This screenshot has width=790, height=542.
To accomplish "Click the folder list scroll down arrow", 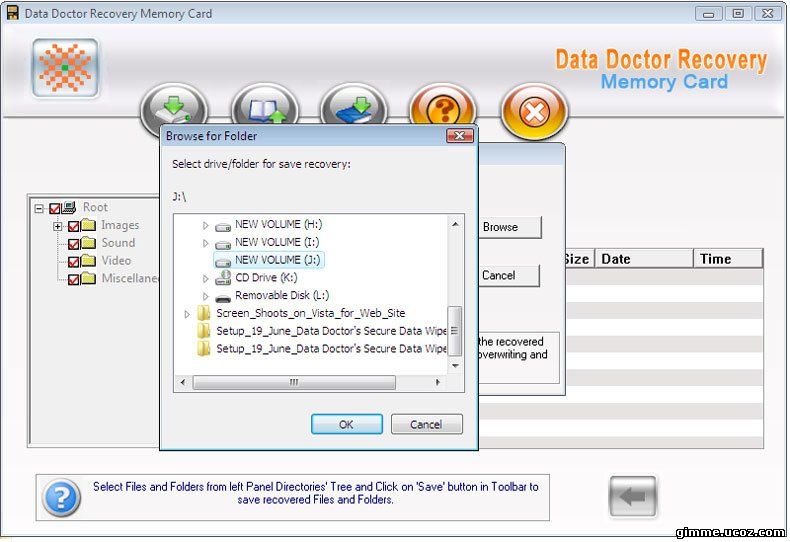I will [455, 366].
